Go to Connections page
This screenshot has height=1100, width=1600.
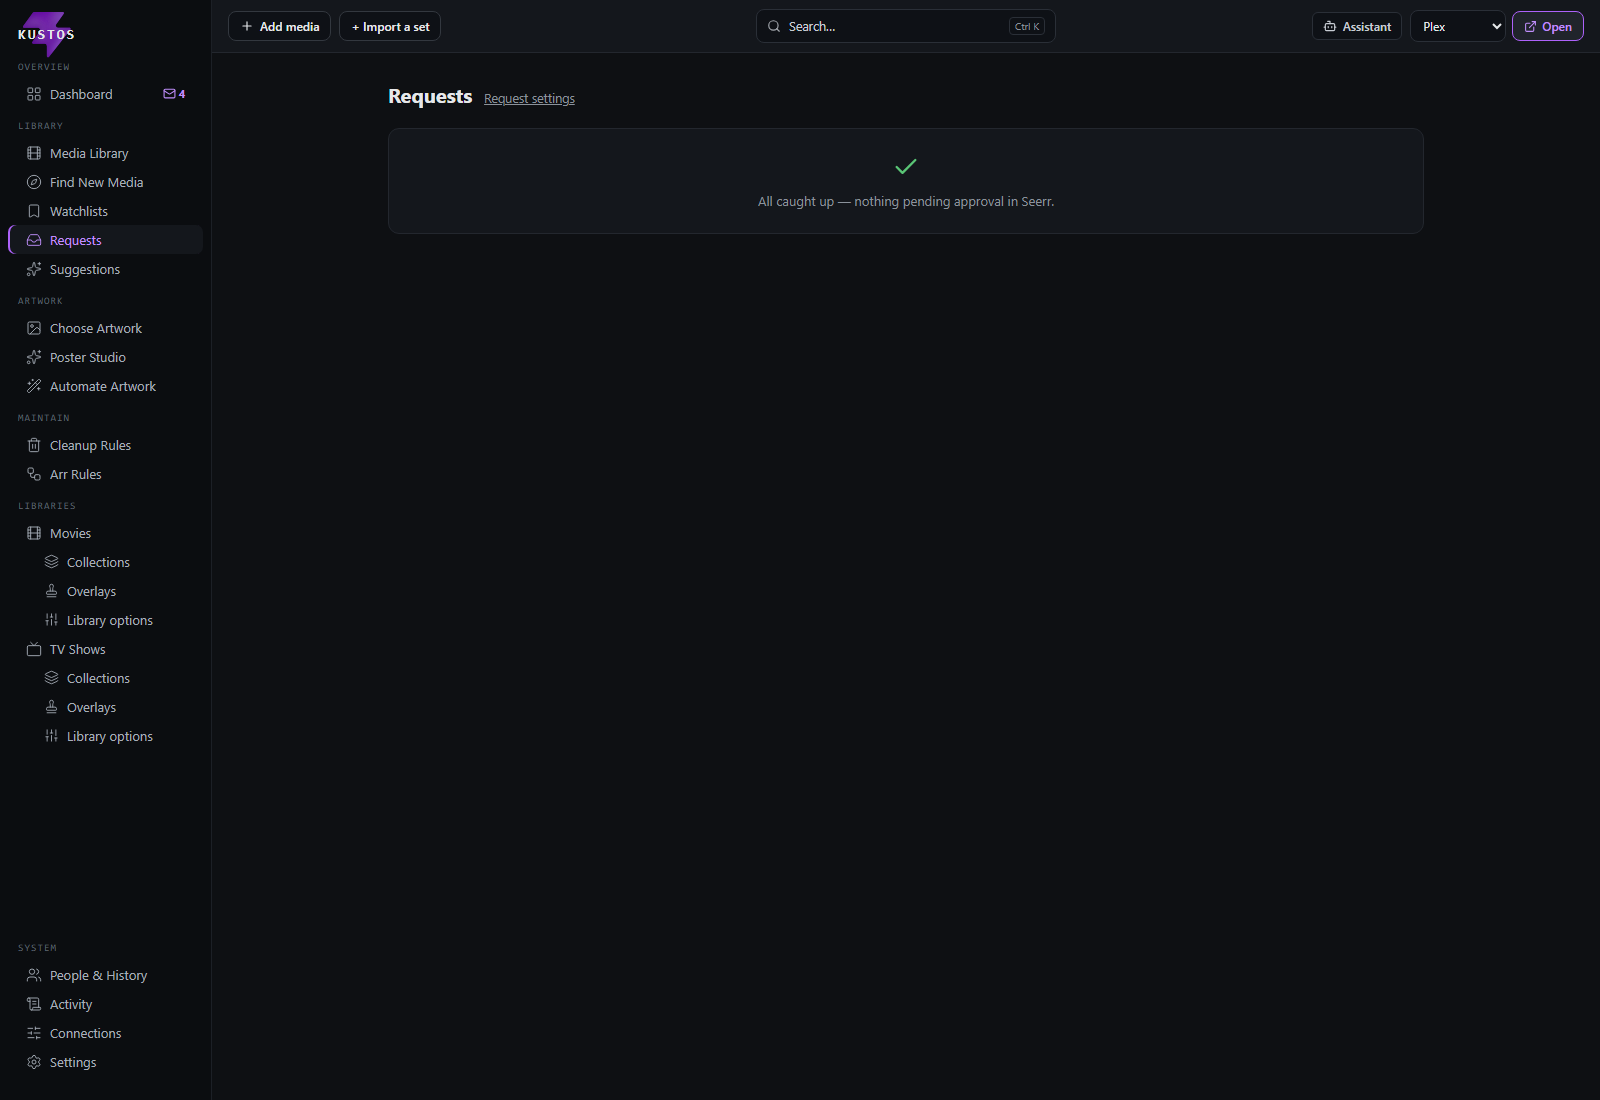(106, 1033)
